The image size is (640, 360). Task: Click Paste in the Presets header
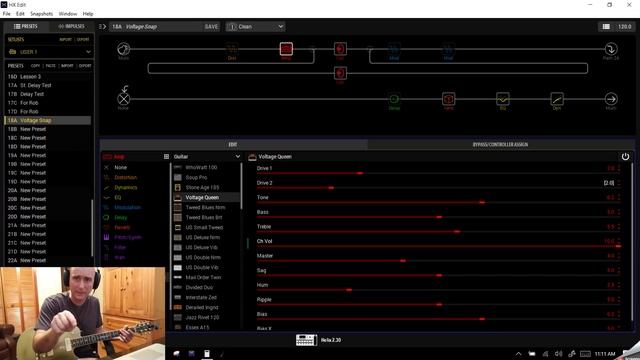51,66
